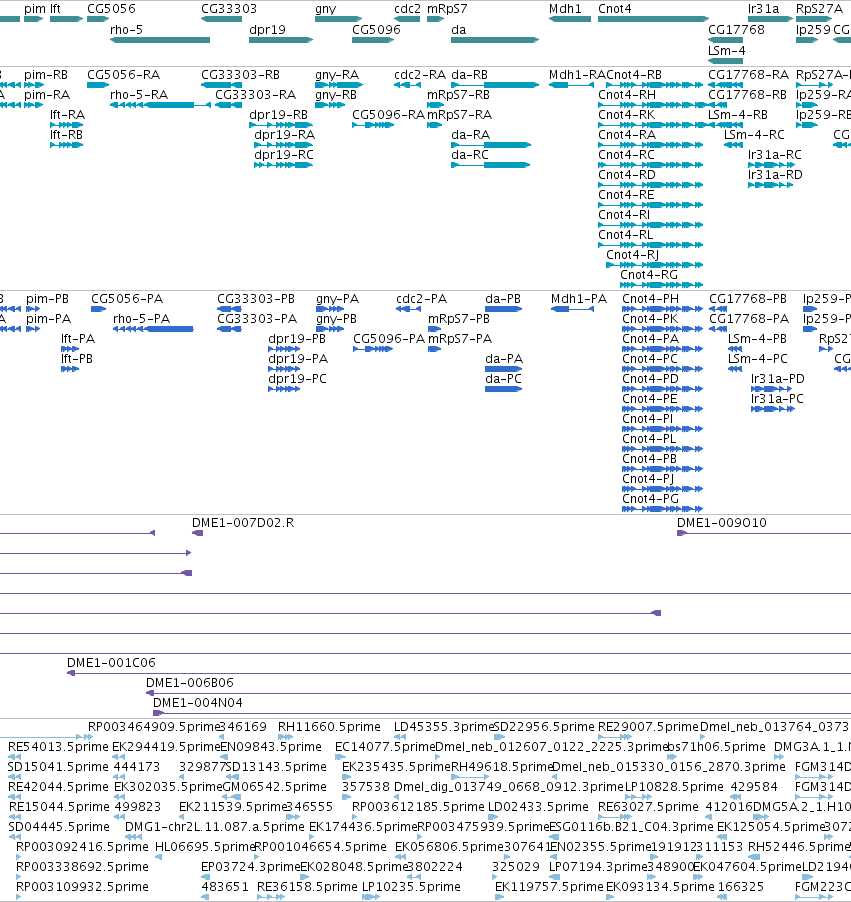Open the Cnot4-PK protein label
This screenshot has width=851, height=902.
click(x=650, y=318)
